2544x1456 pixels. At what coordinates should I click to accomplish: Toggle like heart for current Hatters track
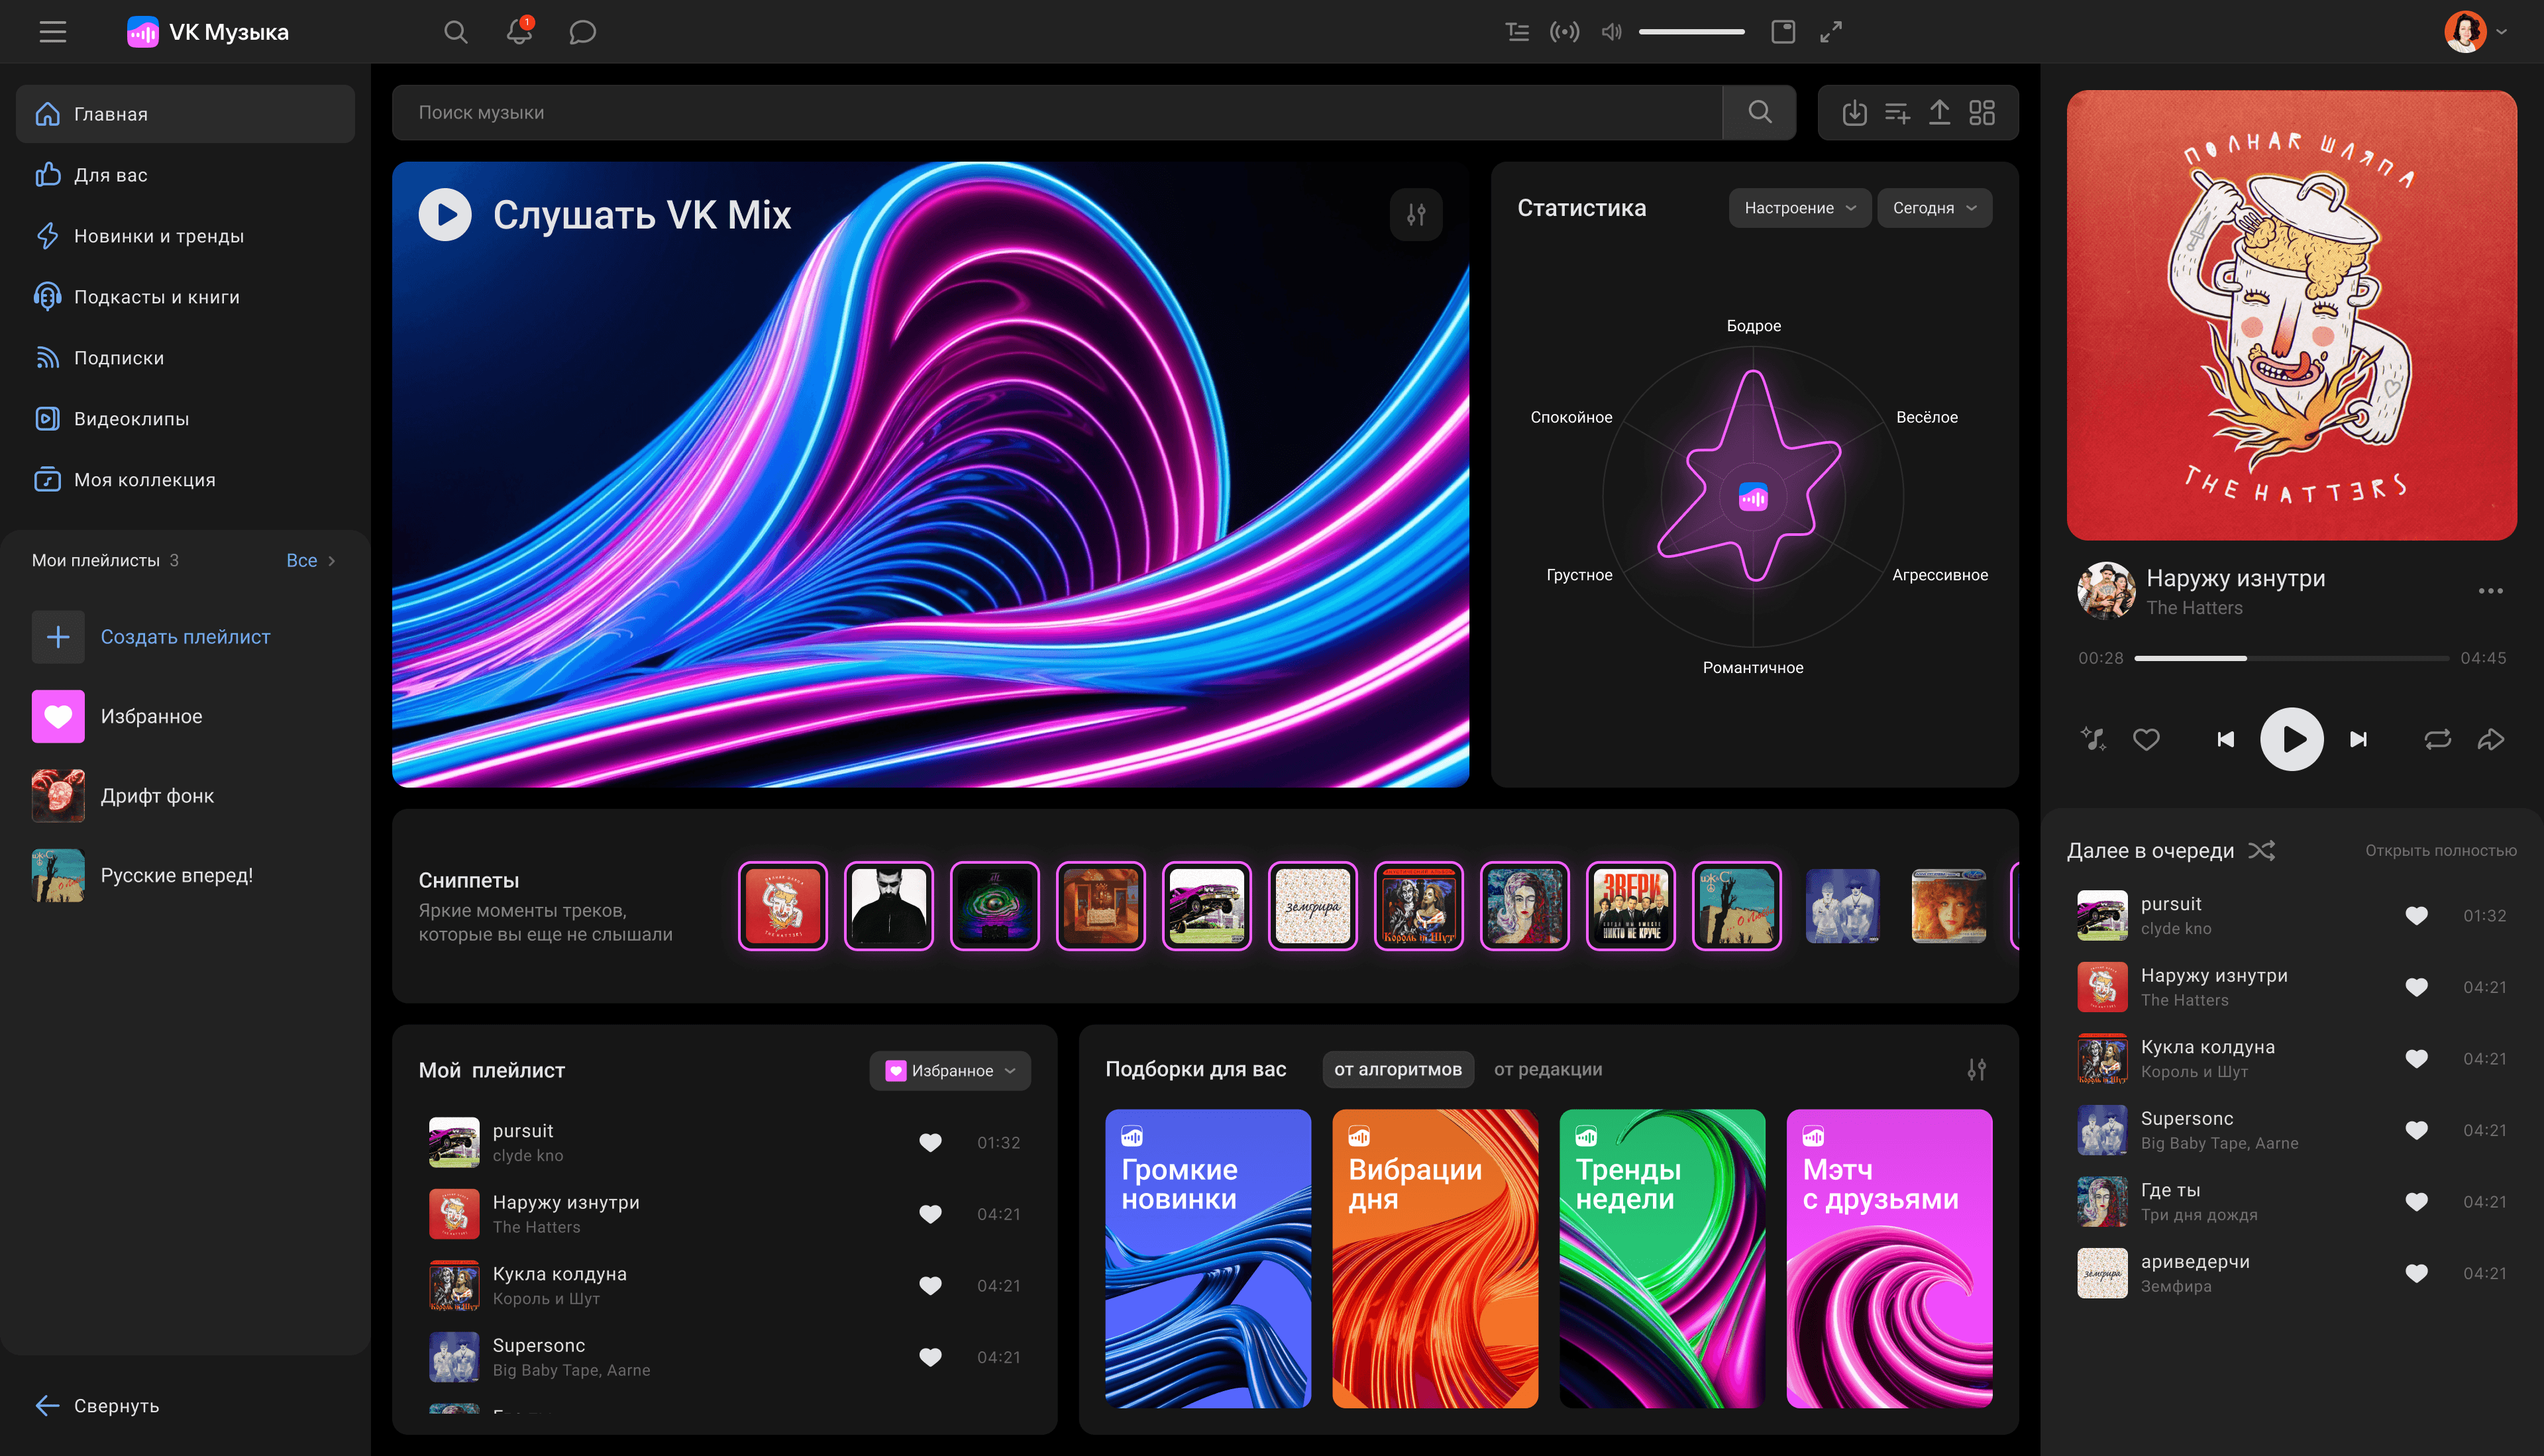pos(2146,739)
